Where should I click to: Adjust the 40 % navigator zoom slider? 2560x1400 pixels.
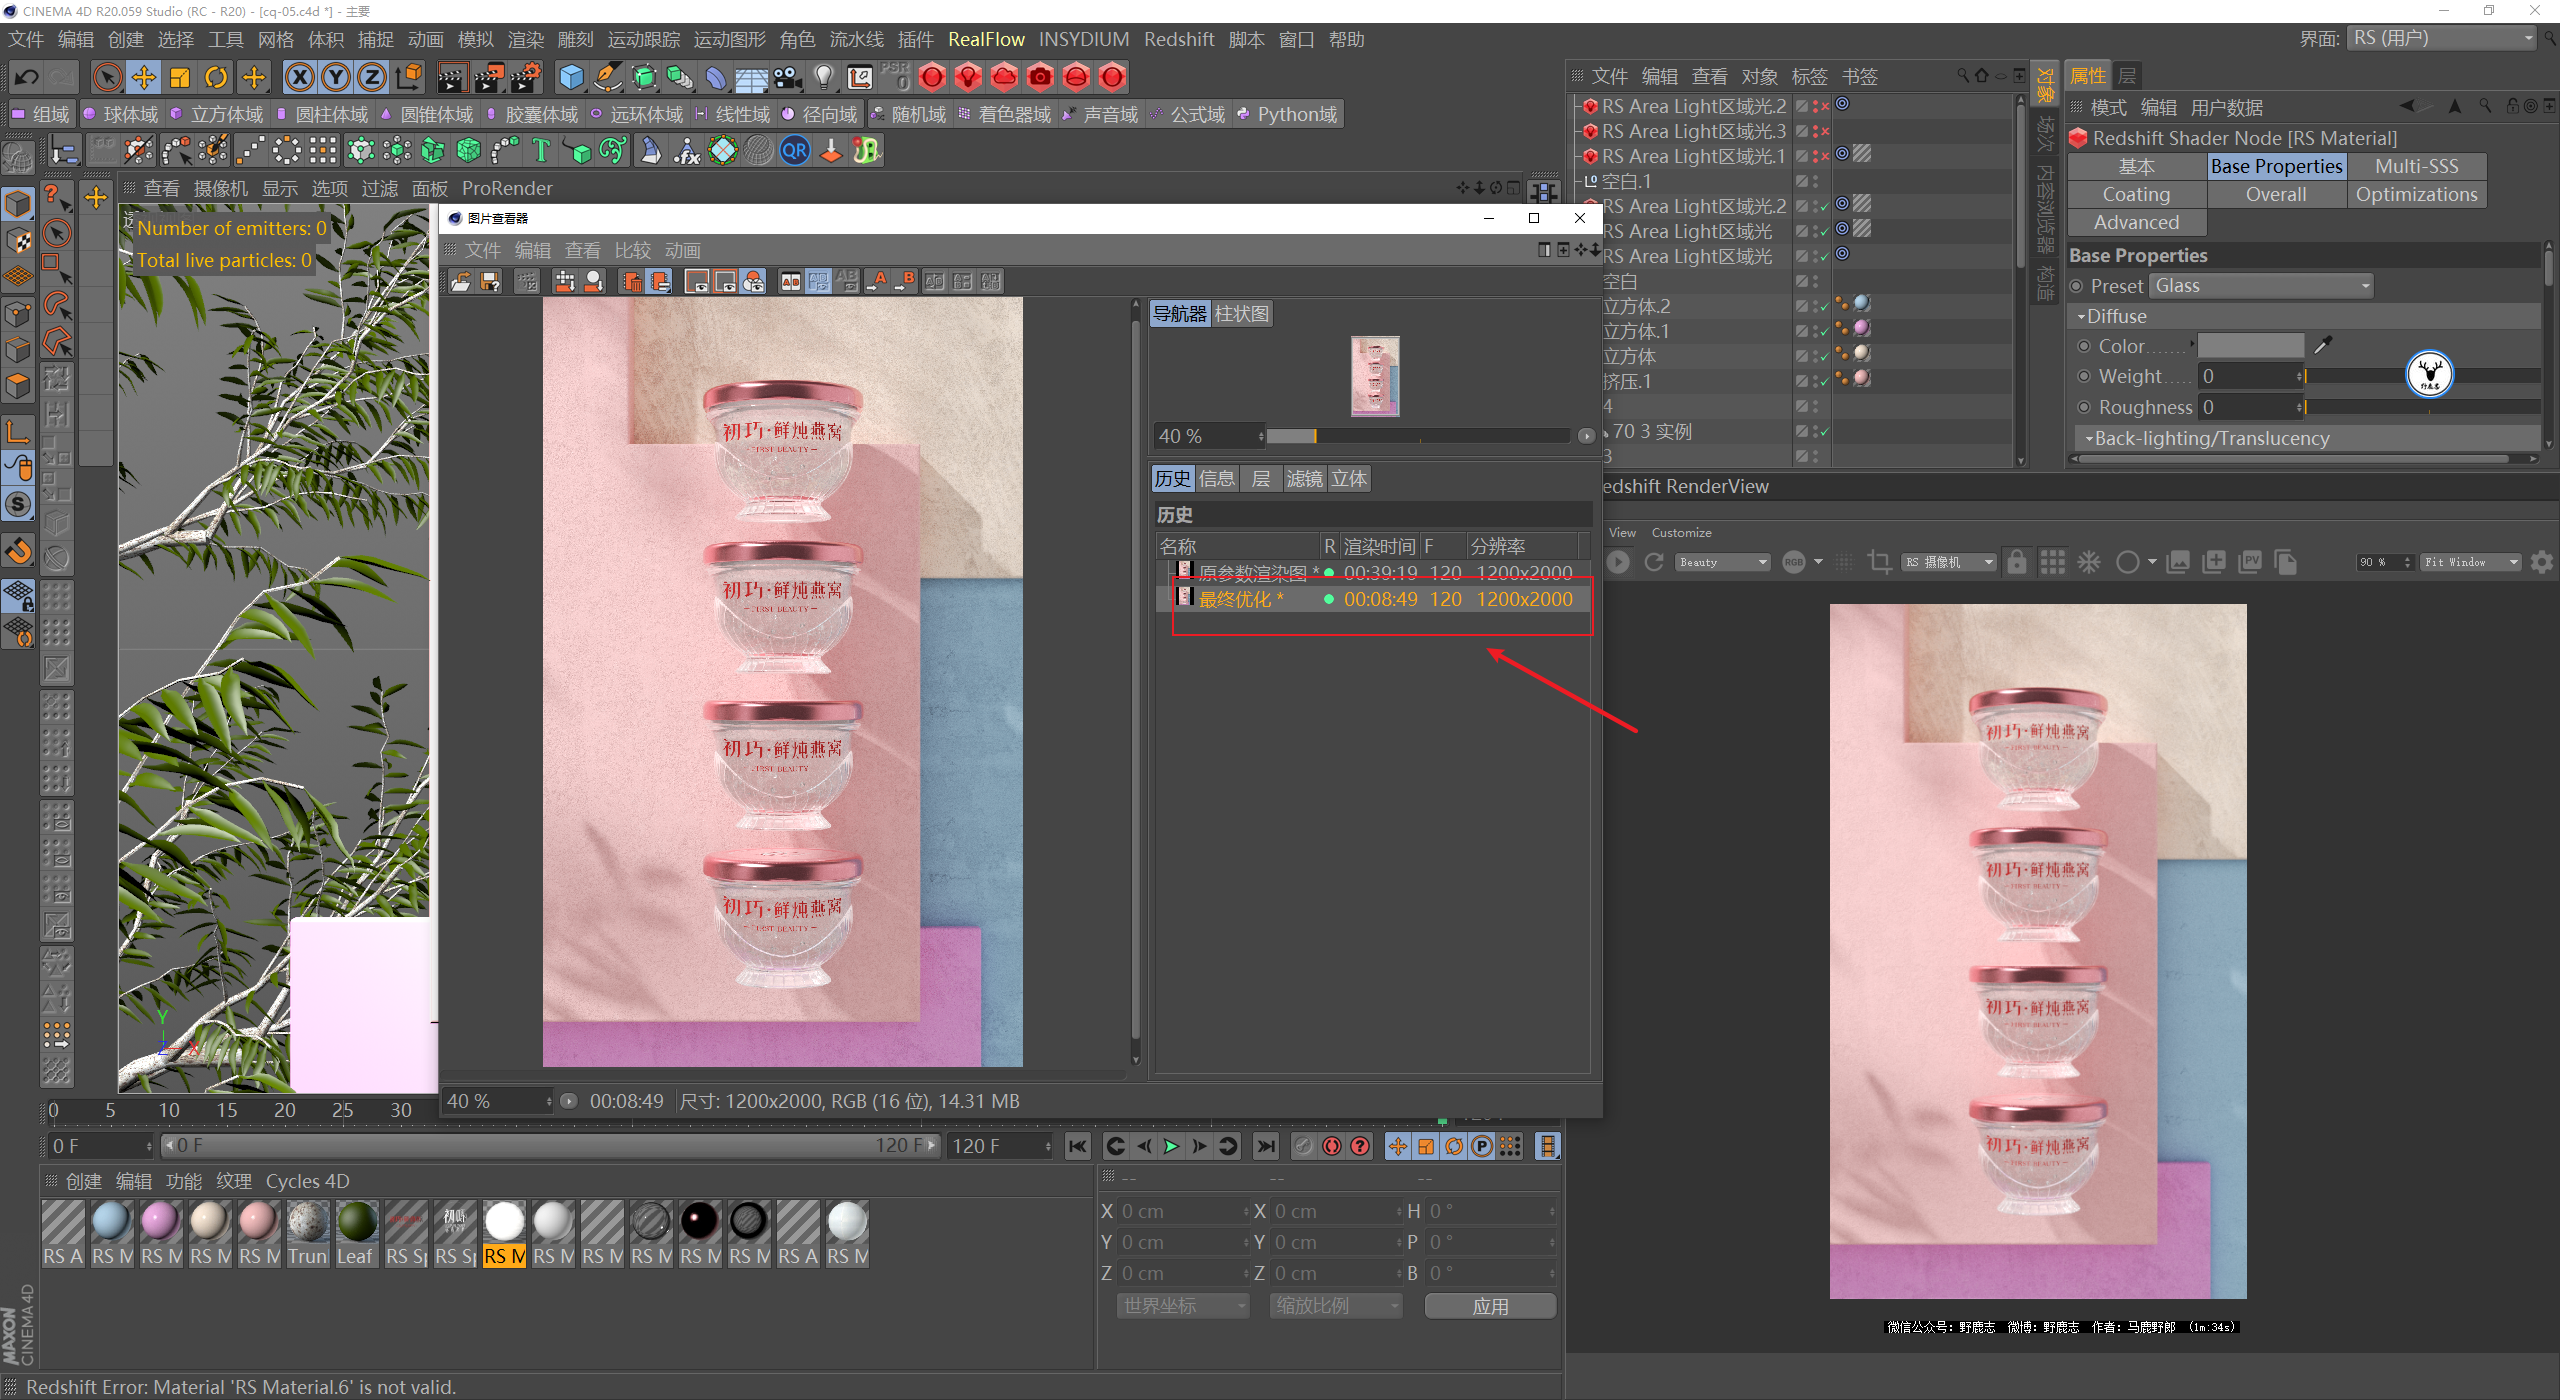coord(1417,436)
